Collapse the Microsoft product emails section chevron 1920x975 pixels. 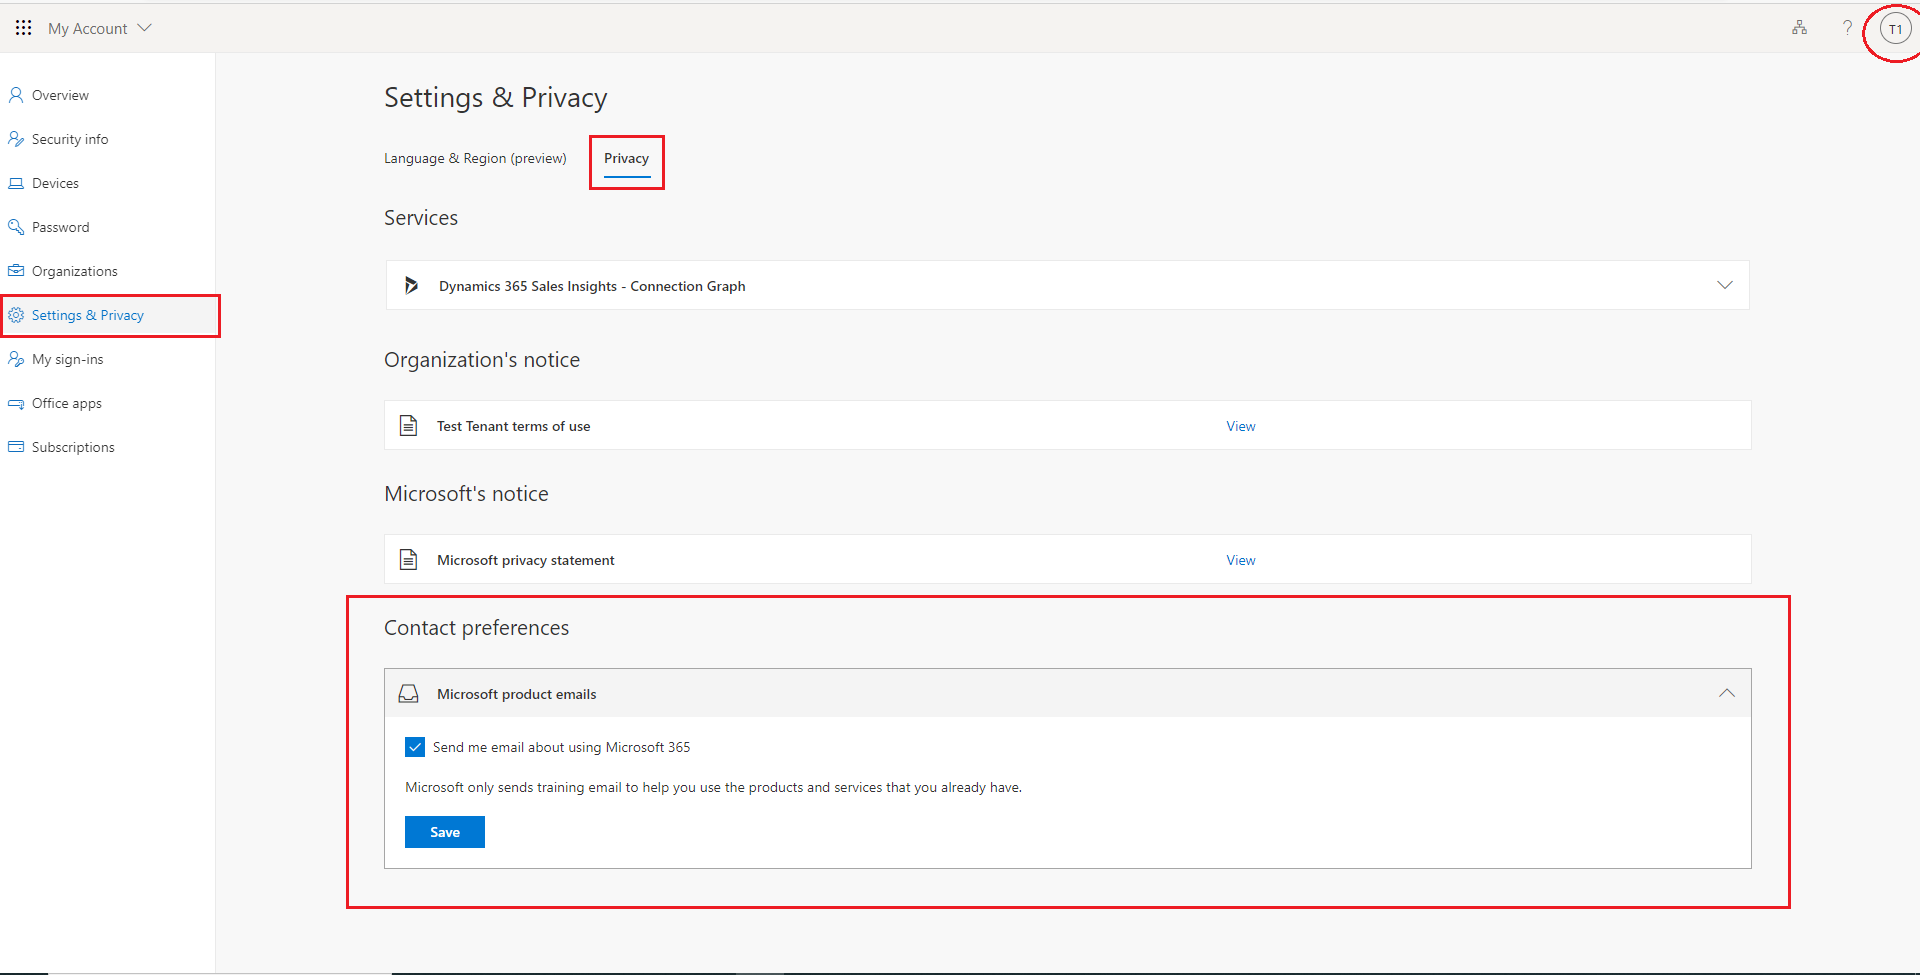point(1727,693)
